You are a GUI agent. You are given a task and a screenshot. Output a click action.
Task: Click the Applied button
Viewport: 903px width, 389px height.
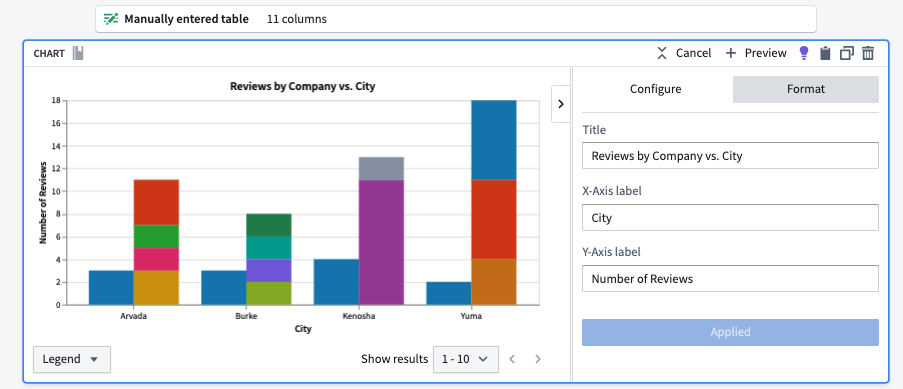(x=730, y=333)
